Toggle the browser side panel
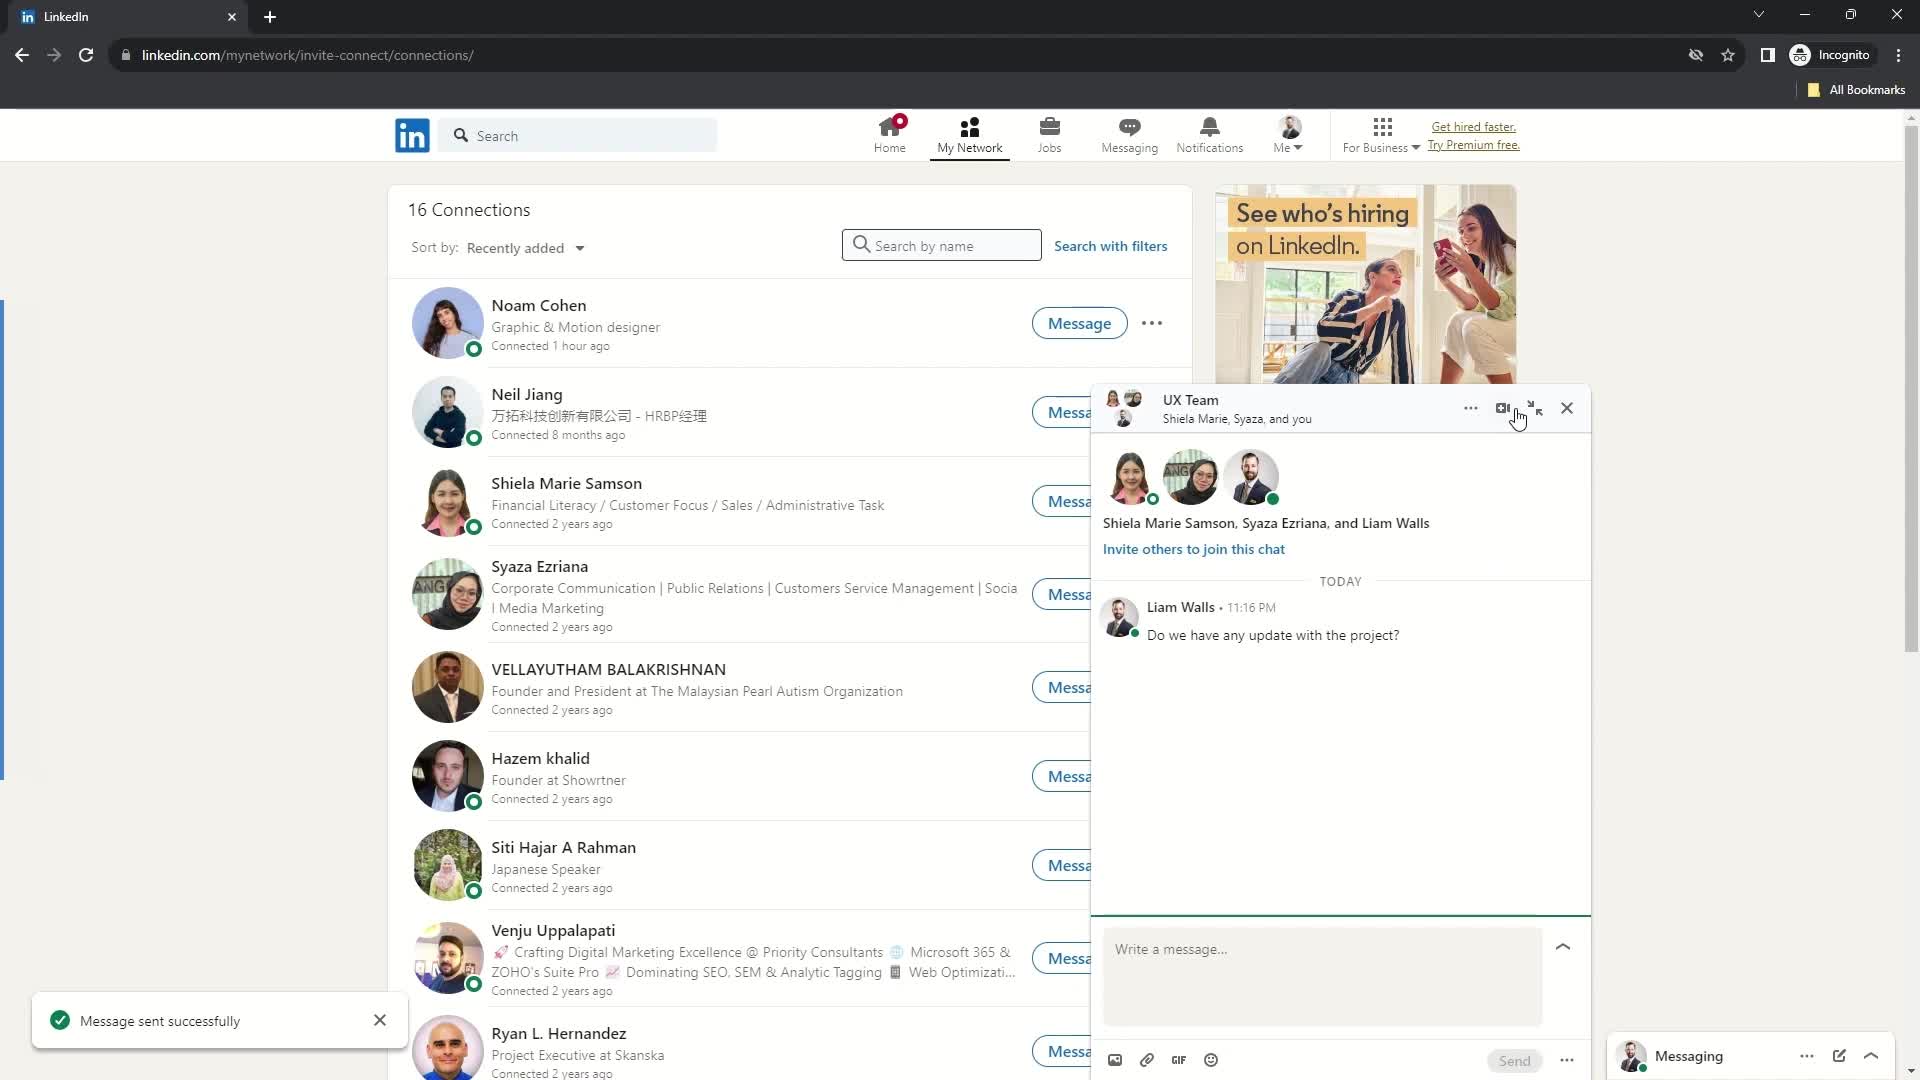This screenshot has width=1920, height=1080. coord(1767,55)
